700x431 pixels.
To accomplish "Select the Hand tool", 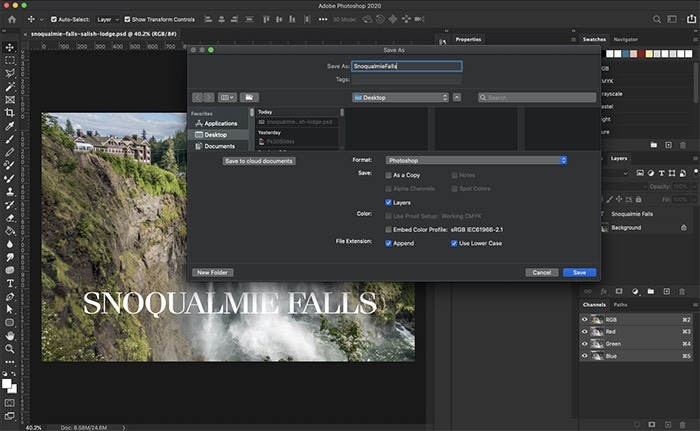I will (9, 336).
